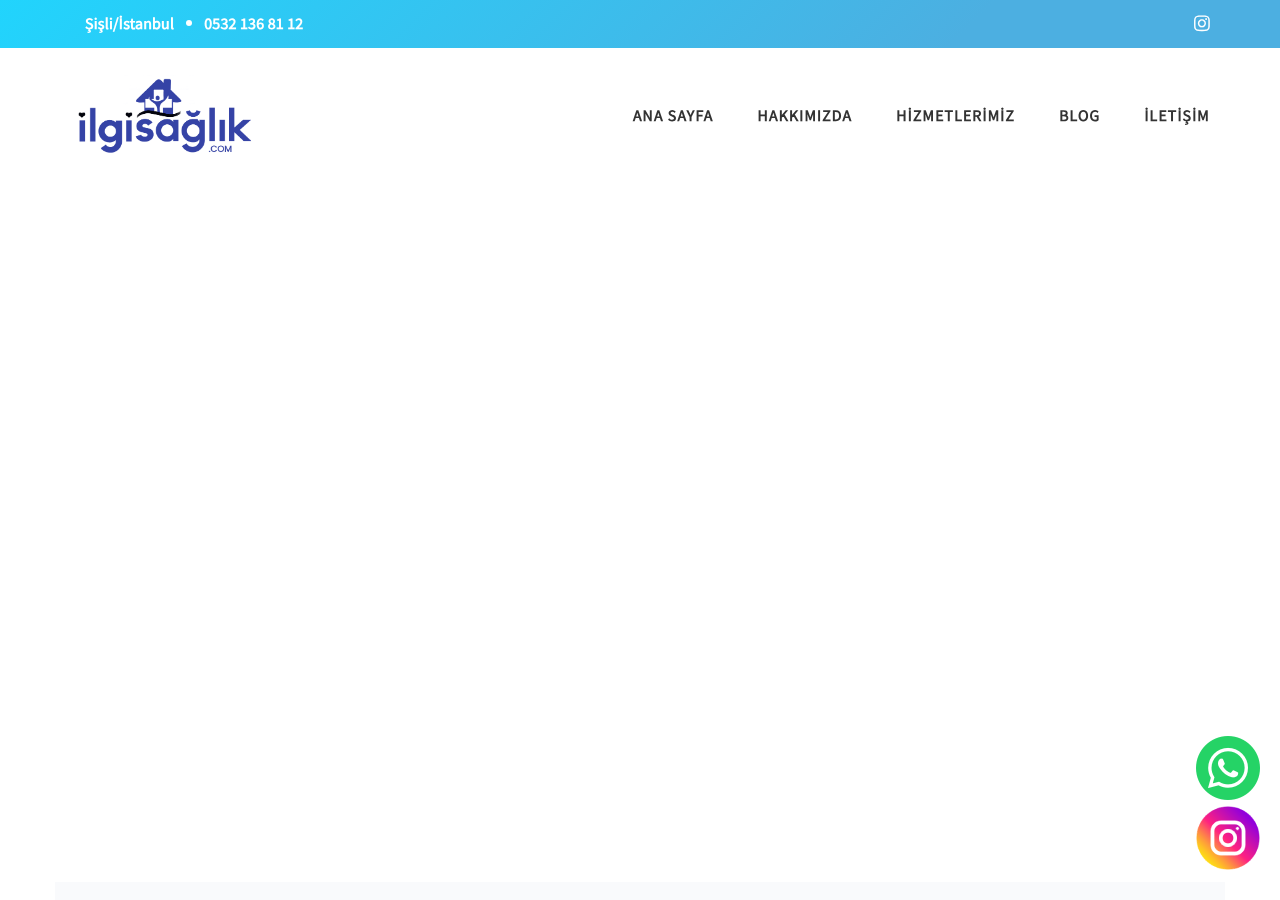Open the floating Instagram gradient button

pos(1228,838)
